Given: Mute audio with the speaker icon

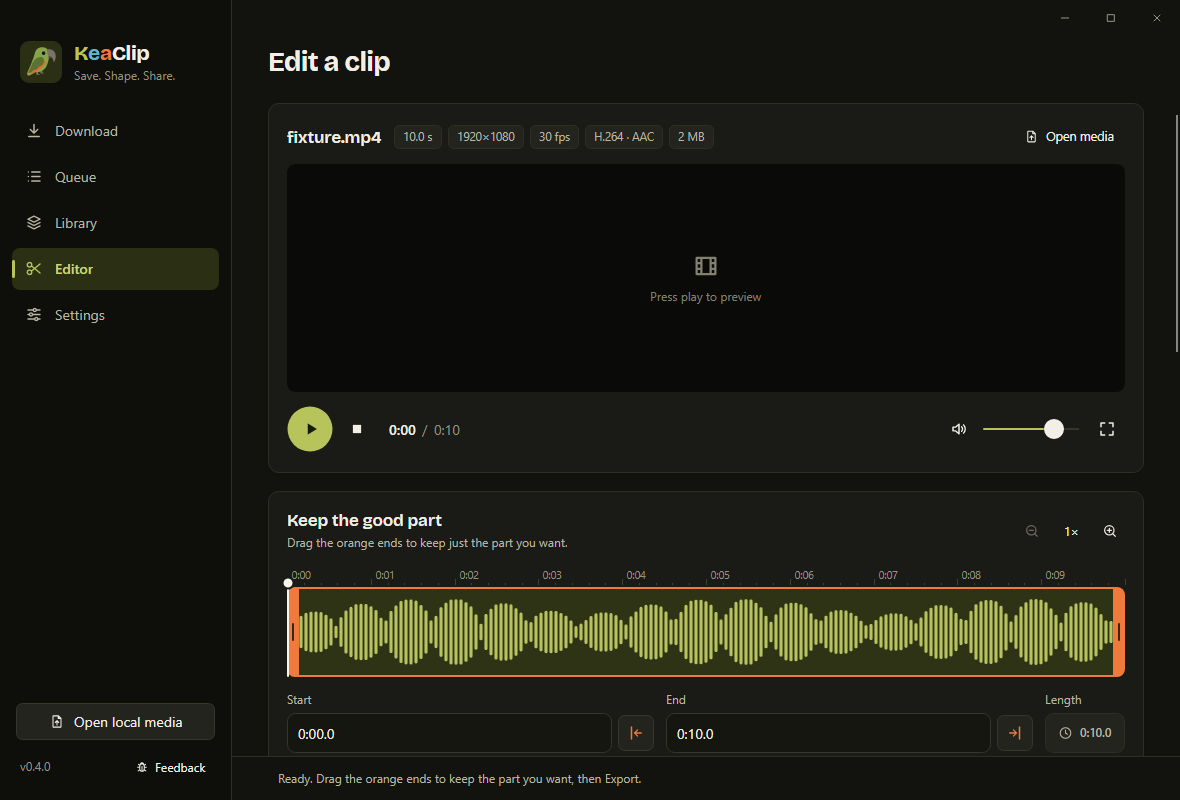Looking at the screenshot, I should (959, 429).
